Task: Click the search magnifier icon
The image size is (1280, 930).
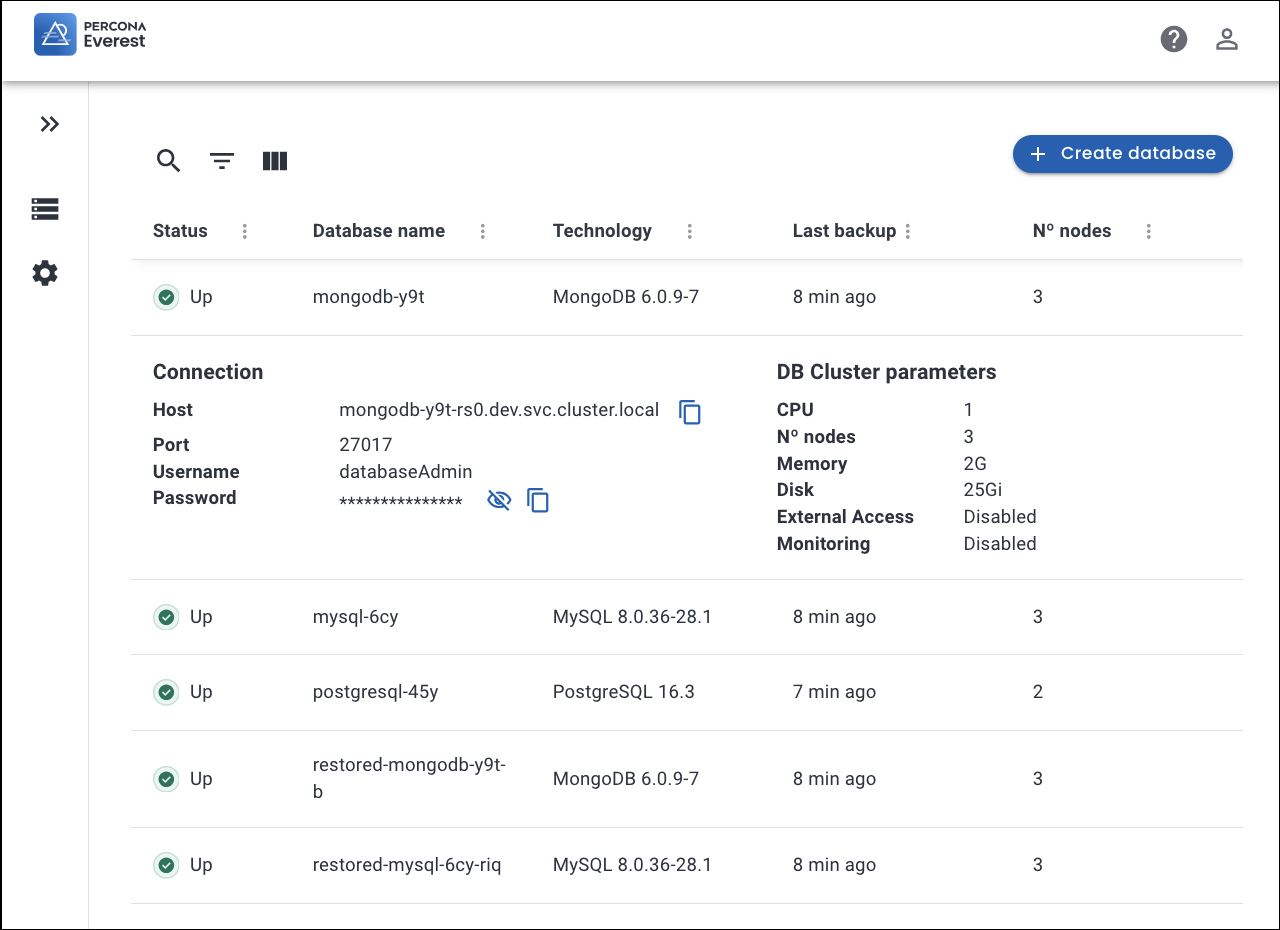Action: 168,161
